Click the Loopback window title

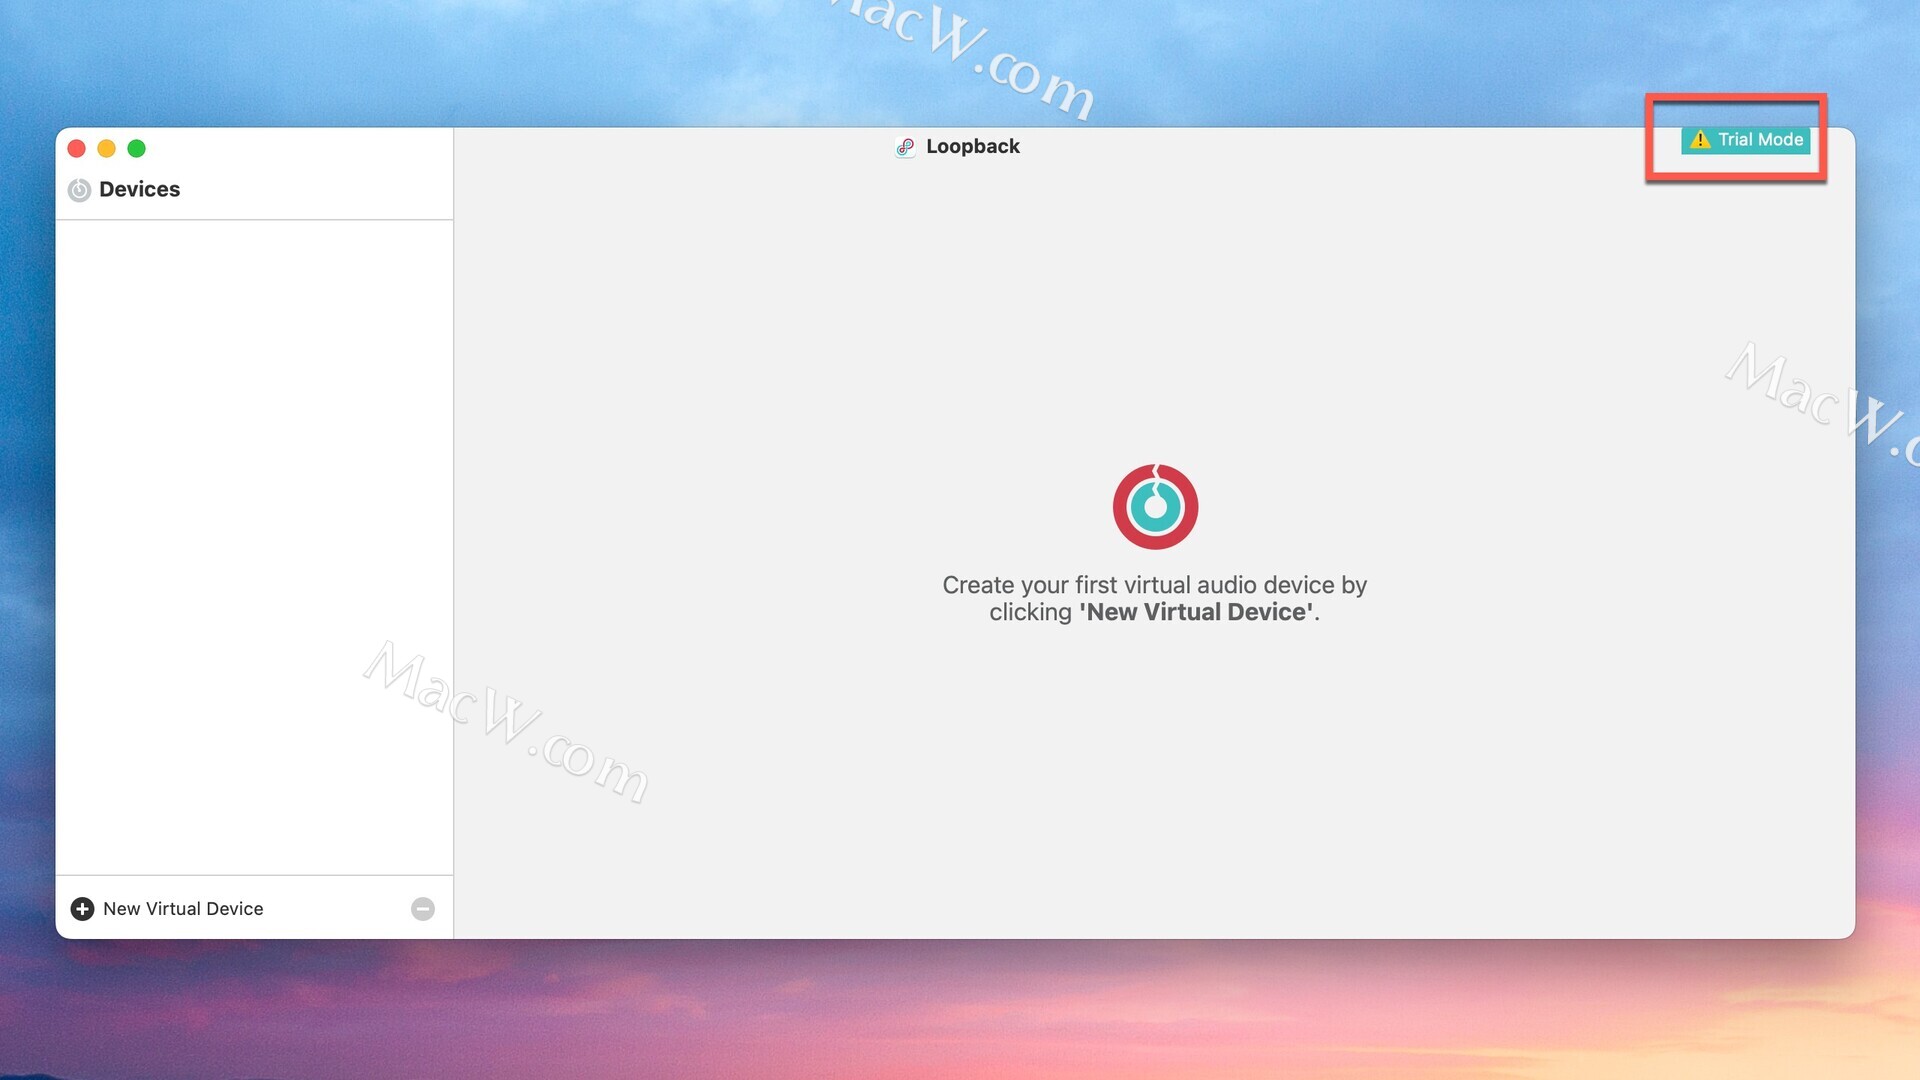coord(972,147)
